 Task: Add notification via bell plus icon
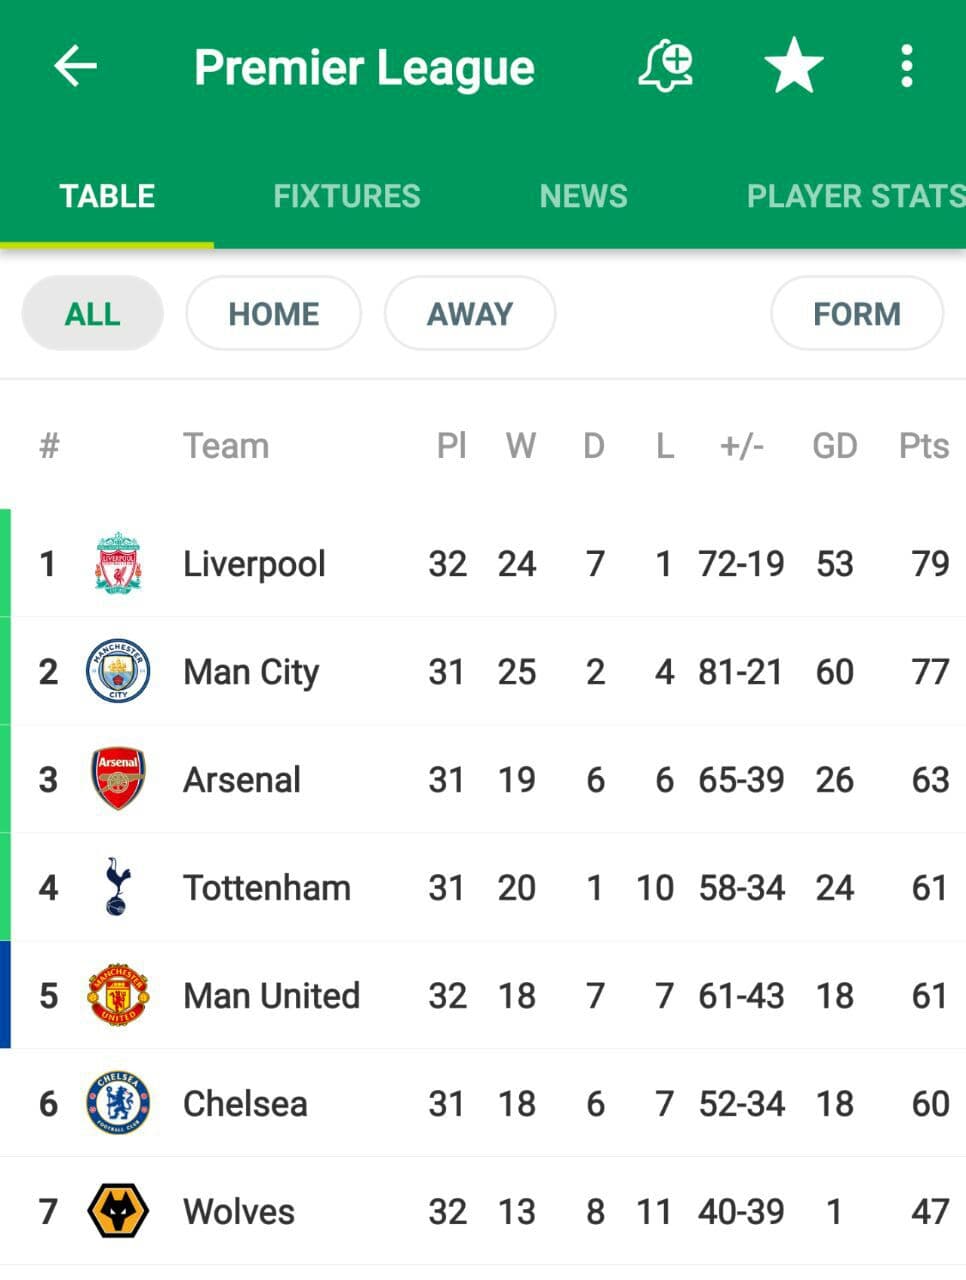click(x=666, y=67)
